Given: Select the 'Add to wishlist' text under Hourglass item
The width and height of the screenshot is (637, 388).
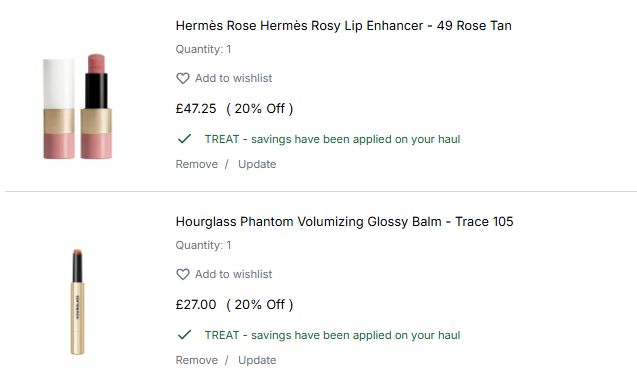Looking at the screenshot, I should tap(234, 274).
